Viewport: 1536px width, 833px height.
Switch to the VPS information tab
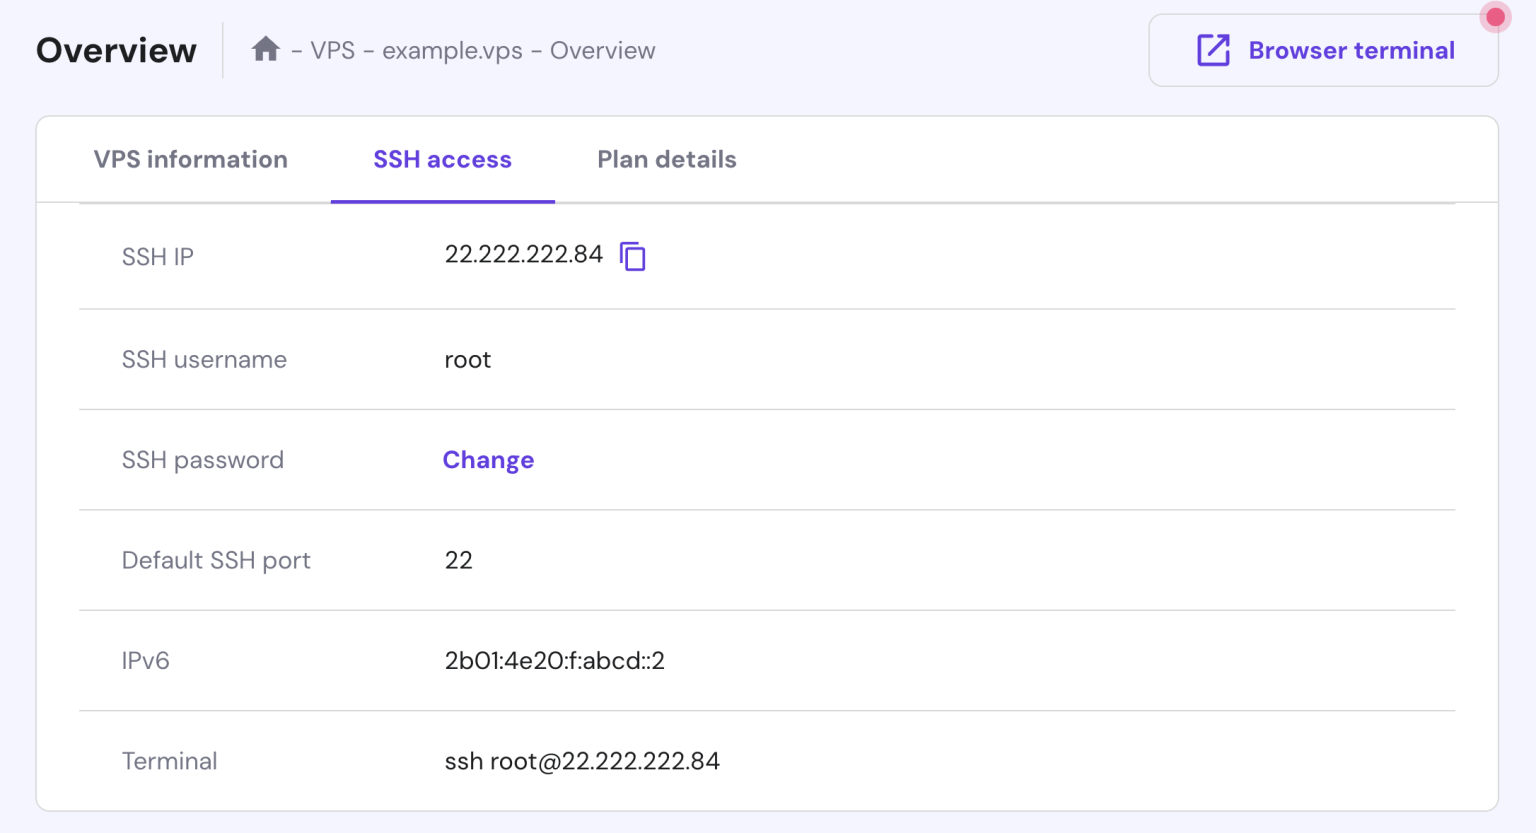coord(190,159)
